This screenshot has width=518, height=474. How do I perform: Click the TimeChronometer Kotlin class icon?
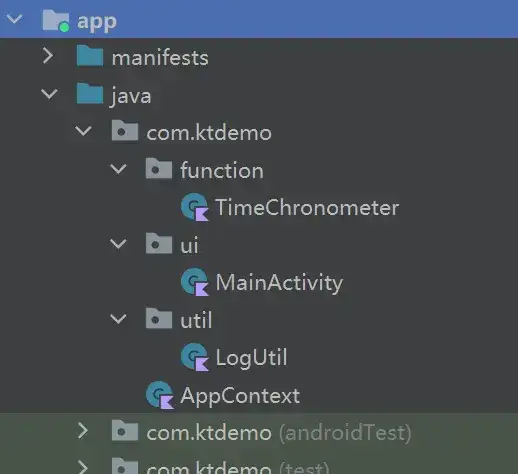195,207
